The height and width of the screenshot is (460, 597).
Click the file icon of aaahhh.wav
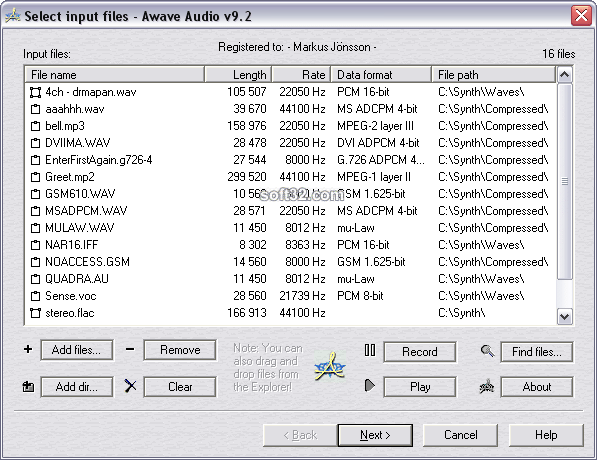click(35, 109)
